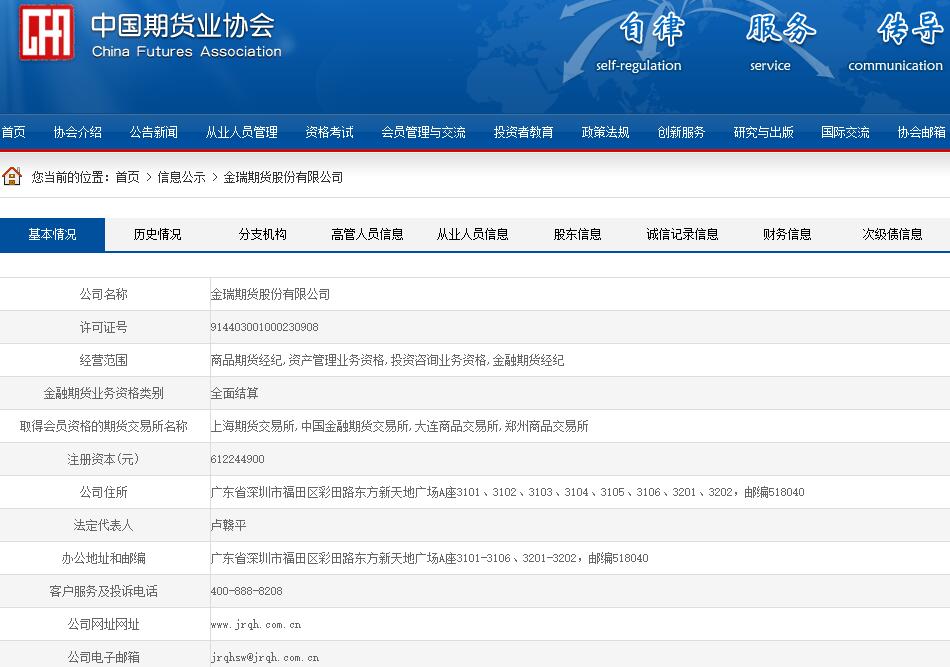The image size is (950, 667).
Task: Click the home icon in breadcrumb
Action: click(12, 176)
